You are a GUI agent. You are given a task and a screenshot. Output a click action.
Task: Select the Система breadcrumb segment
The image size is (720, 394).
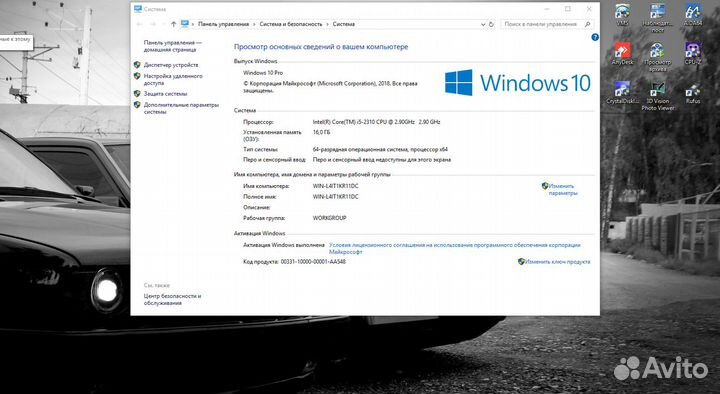coord(343,24)
